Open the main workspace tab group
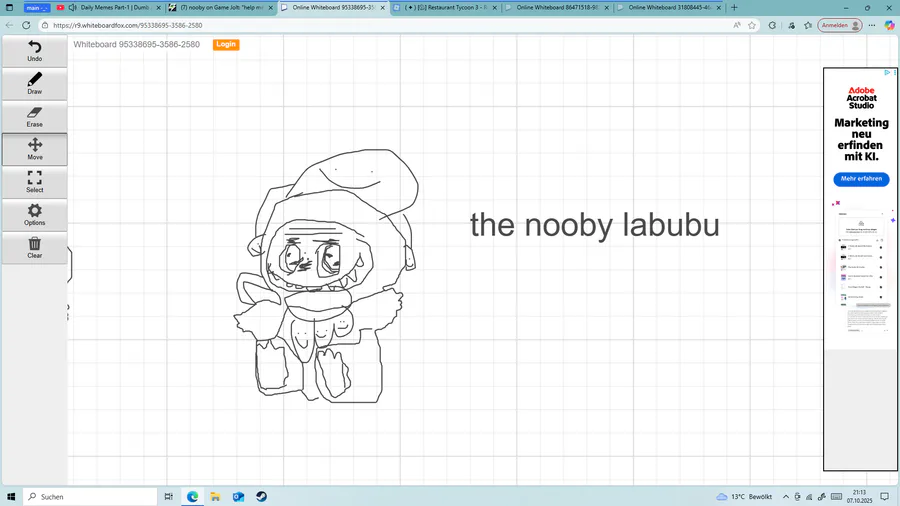 pos(37,7)
